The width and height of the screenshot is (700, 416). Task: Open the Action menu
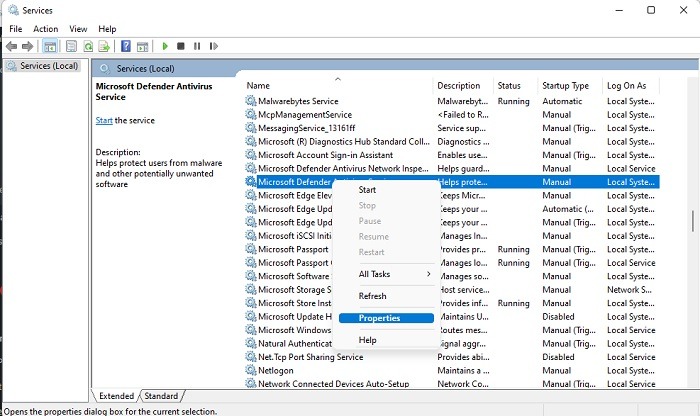click(x=46, y=29)
